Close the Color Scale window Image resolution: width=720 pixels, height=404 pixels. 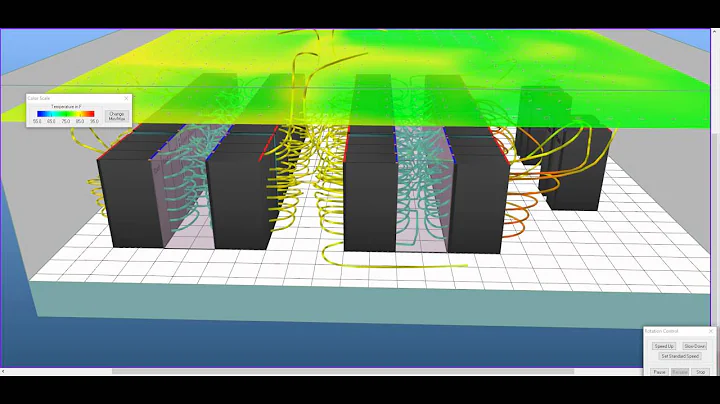(x=126, y=98)
